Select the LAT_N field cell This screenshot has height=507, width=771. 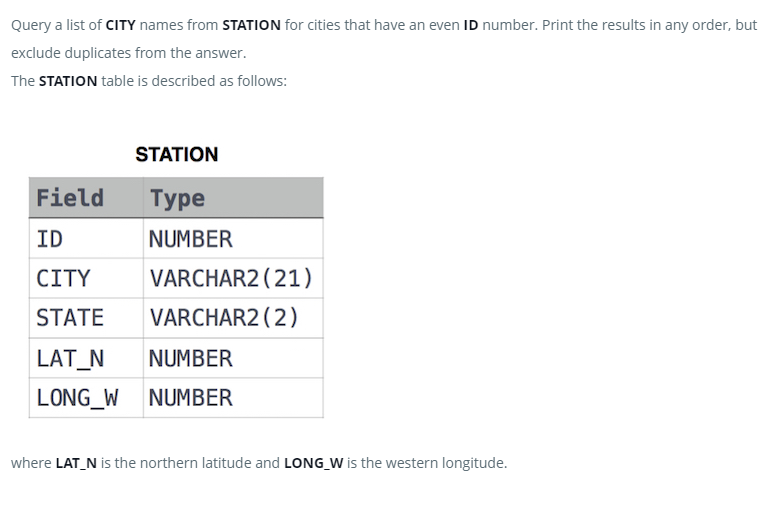tap(86, 358)
